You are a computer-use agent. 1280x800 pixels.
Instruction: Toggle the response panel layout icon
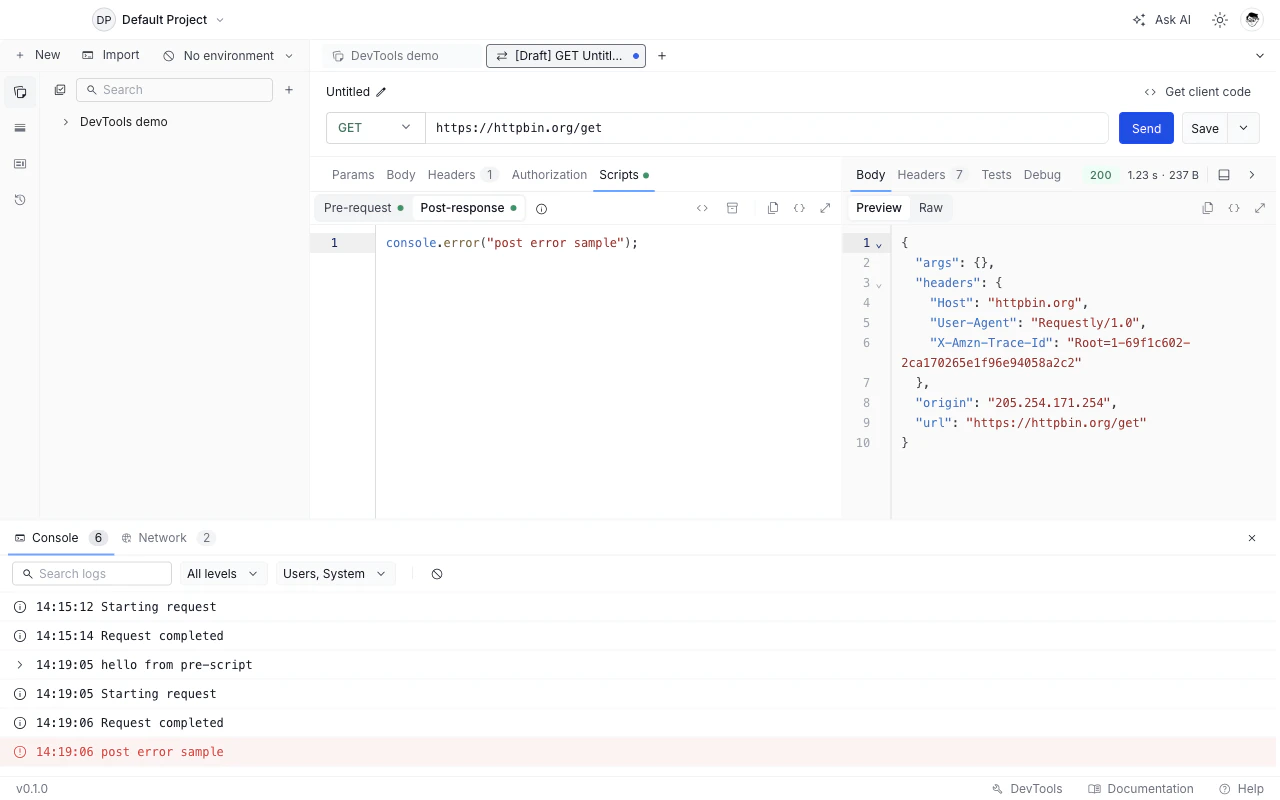click(x=1224, y=175)
